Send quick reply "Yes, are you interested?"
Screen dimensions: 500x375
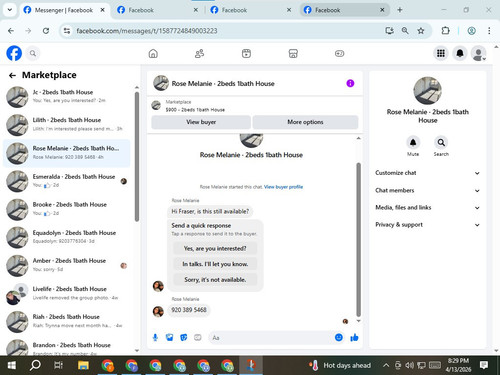pos(215,248)
